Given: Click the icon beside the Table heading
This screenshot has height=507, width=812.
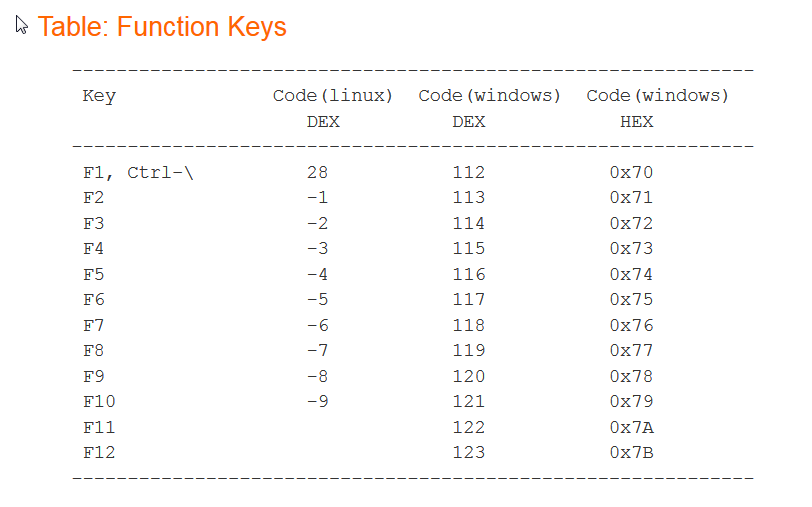Looking at the screenshot, I should [x=22, y=25].
